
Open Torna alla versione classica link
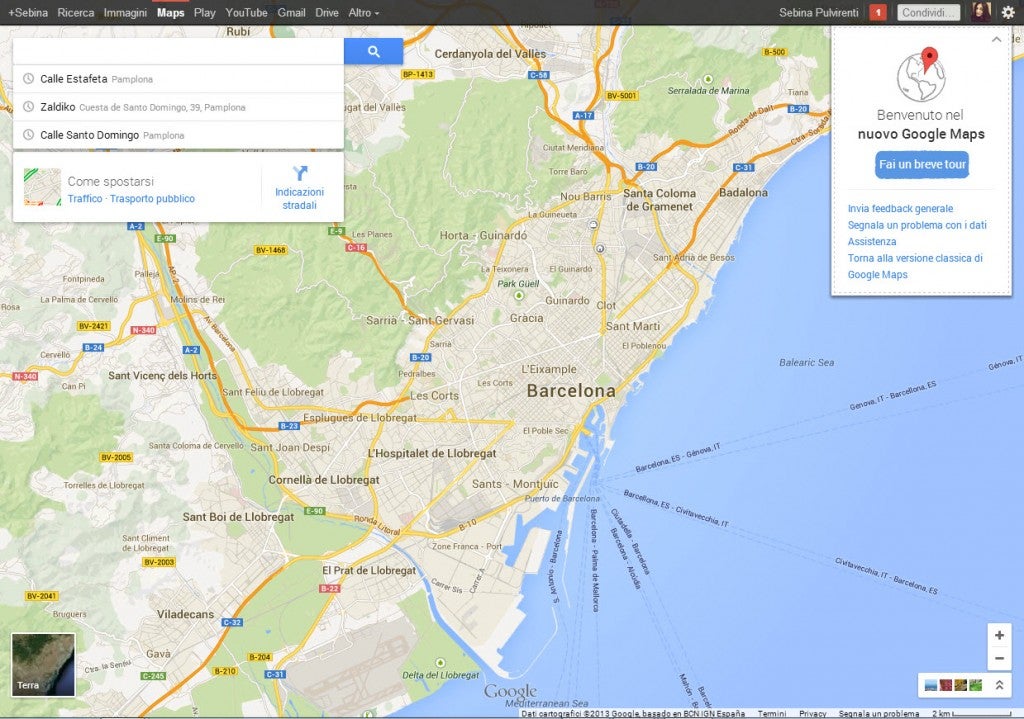coord(915,266)
